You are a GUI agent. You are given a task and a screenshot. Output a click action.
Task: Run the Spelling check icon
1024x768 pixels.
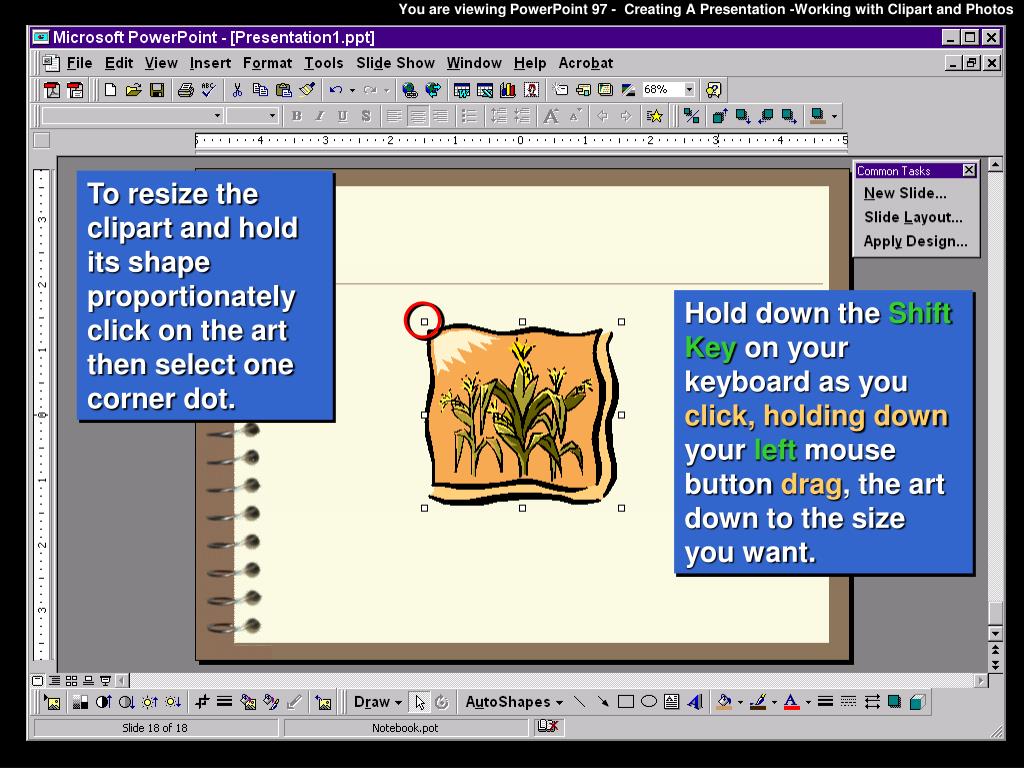(208, 90)
